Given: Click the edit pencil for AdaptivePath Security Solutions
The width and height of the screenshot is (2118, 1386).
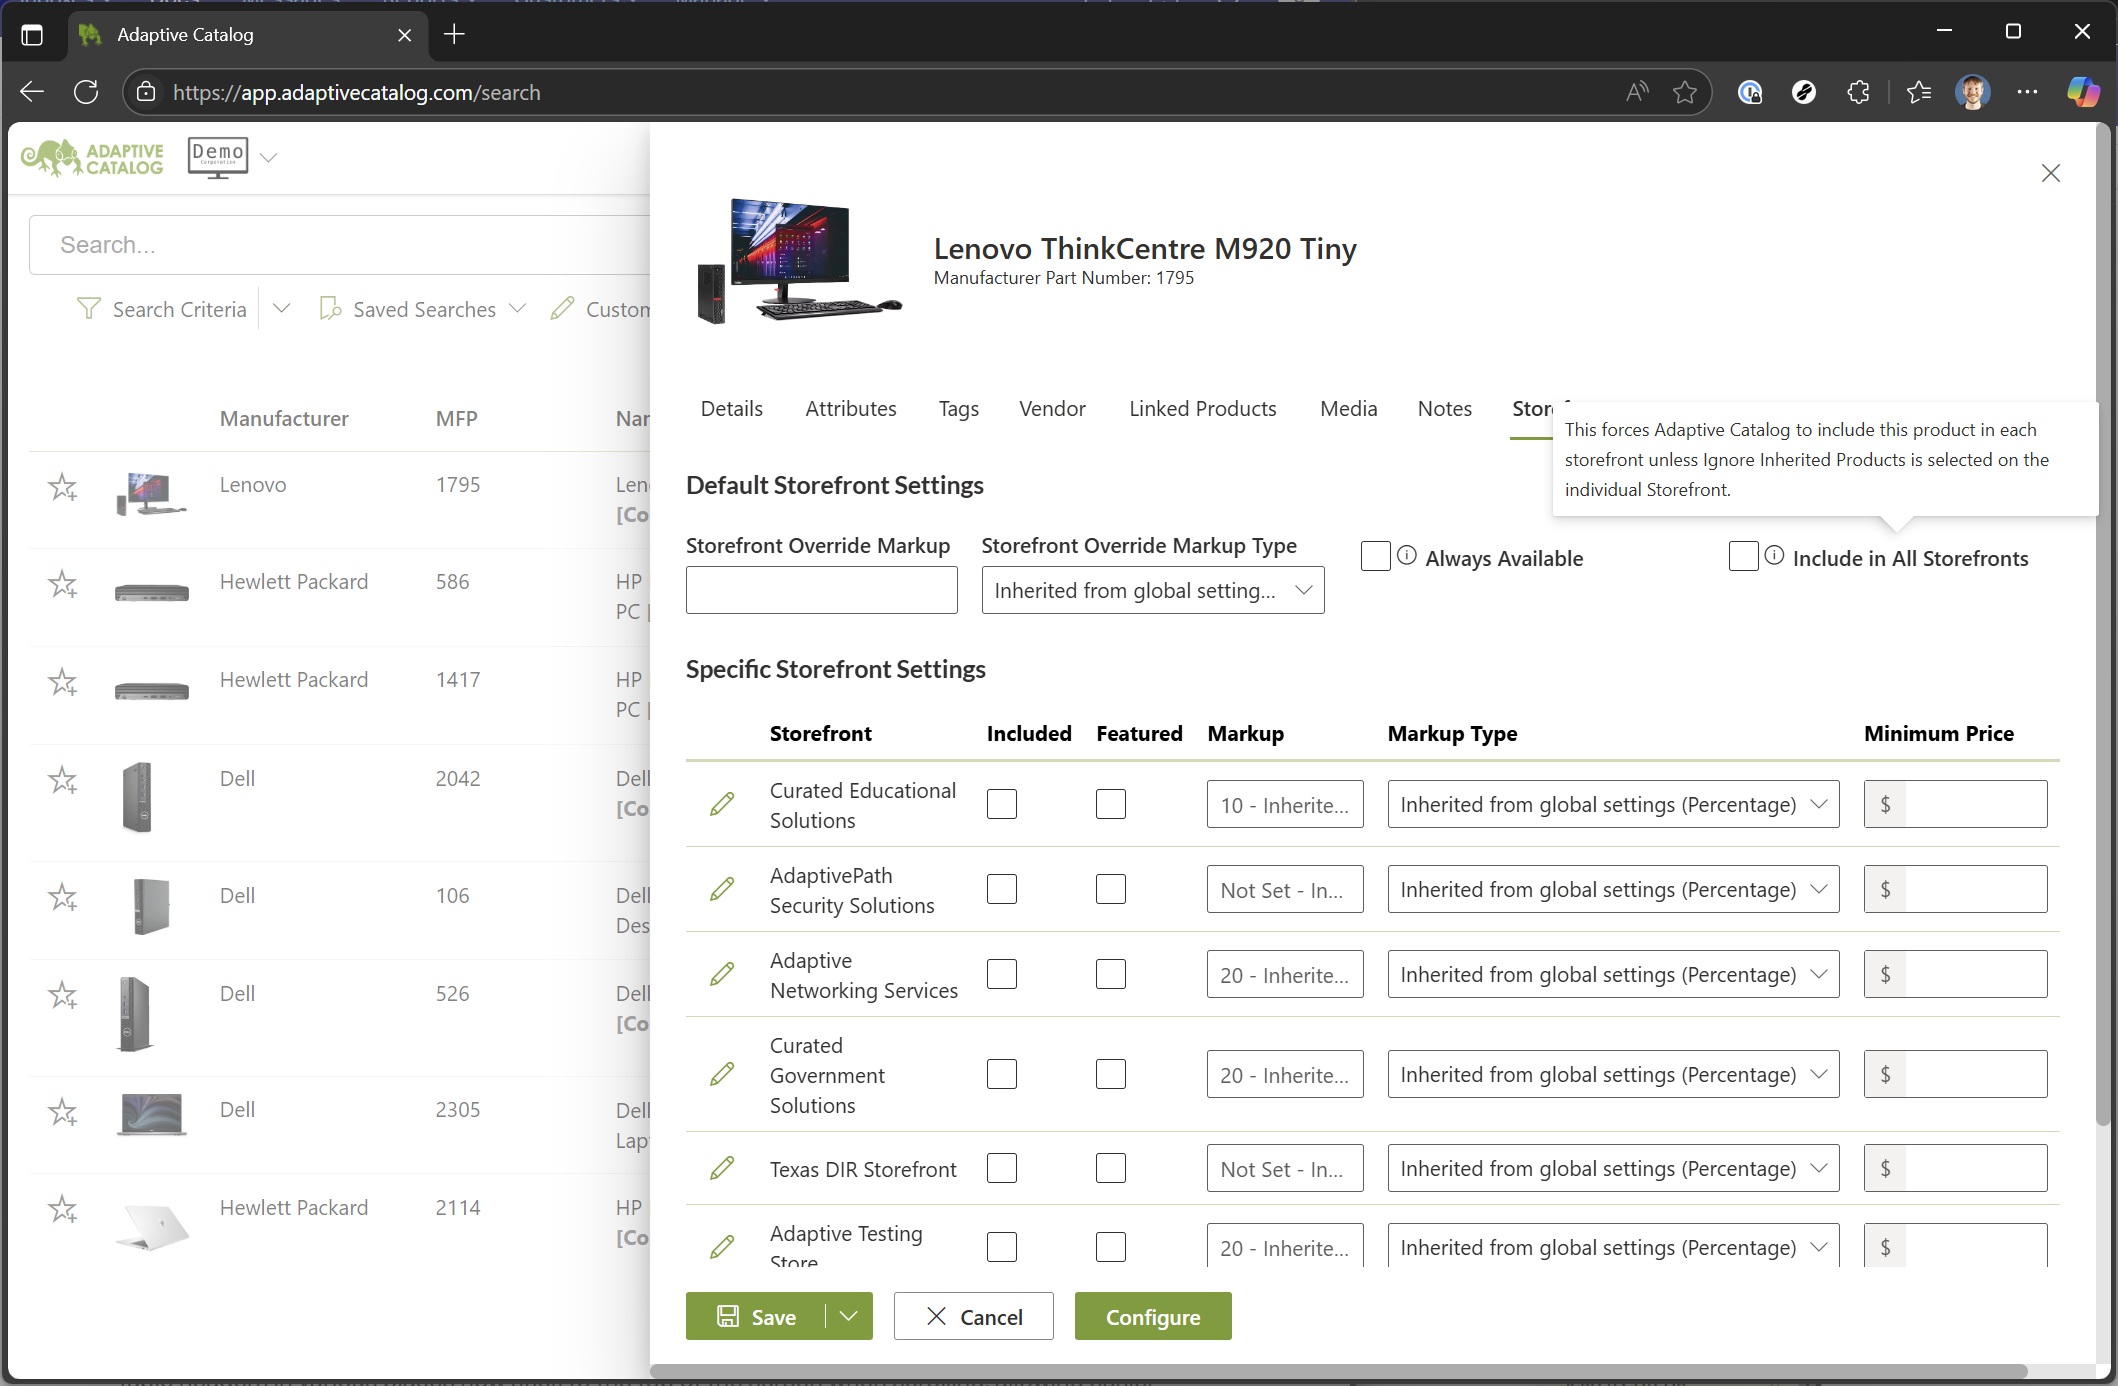Looking at the screenshot, I should coord(722,889).
